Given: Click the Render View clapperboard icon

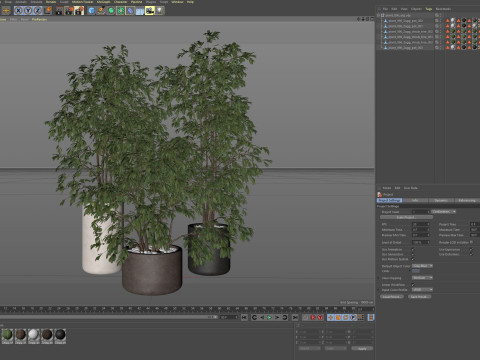Looking at the screenshot, I should click(x=59, y=11).
